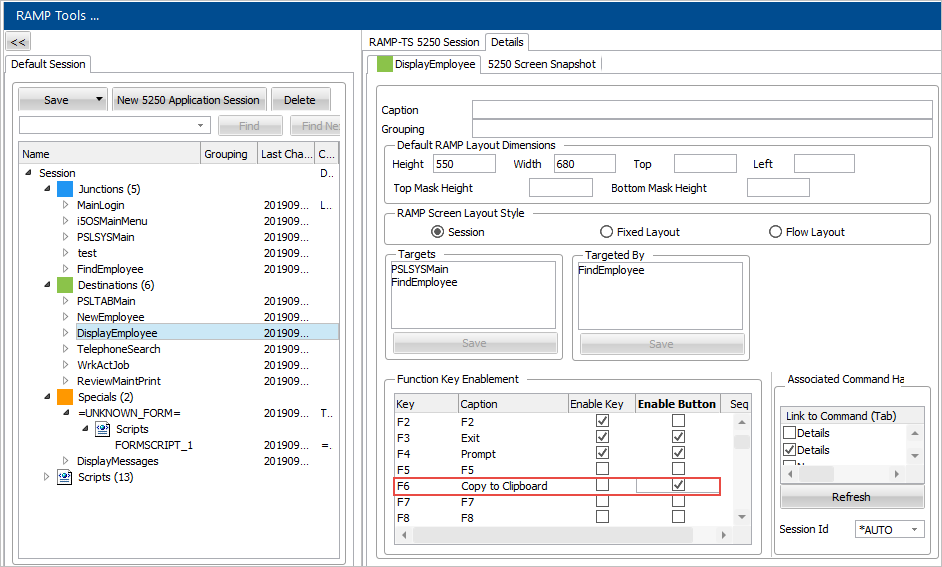942x567 pixels.
Task: Click the blue Junctions folder icon
Action: [65, 189]
